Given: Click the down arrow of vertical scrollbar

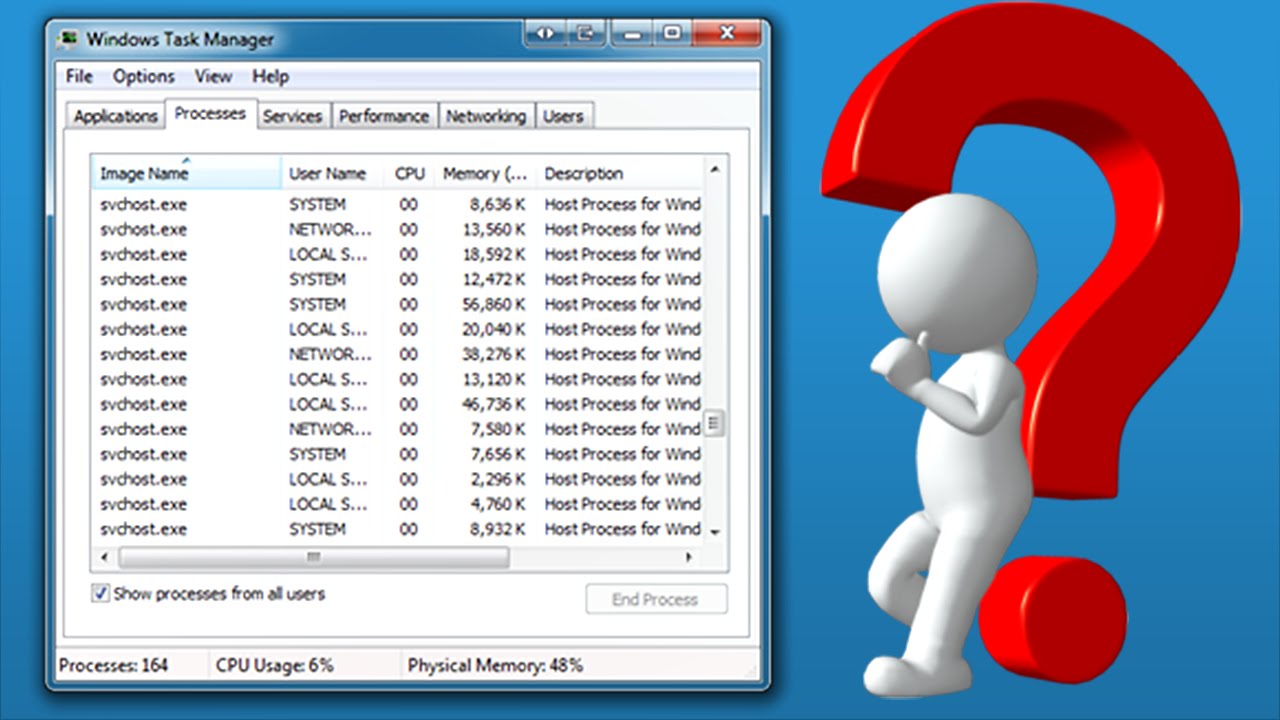Looking at the screenshot, I should tap(714, 531).
